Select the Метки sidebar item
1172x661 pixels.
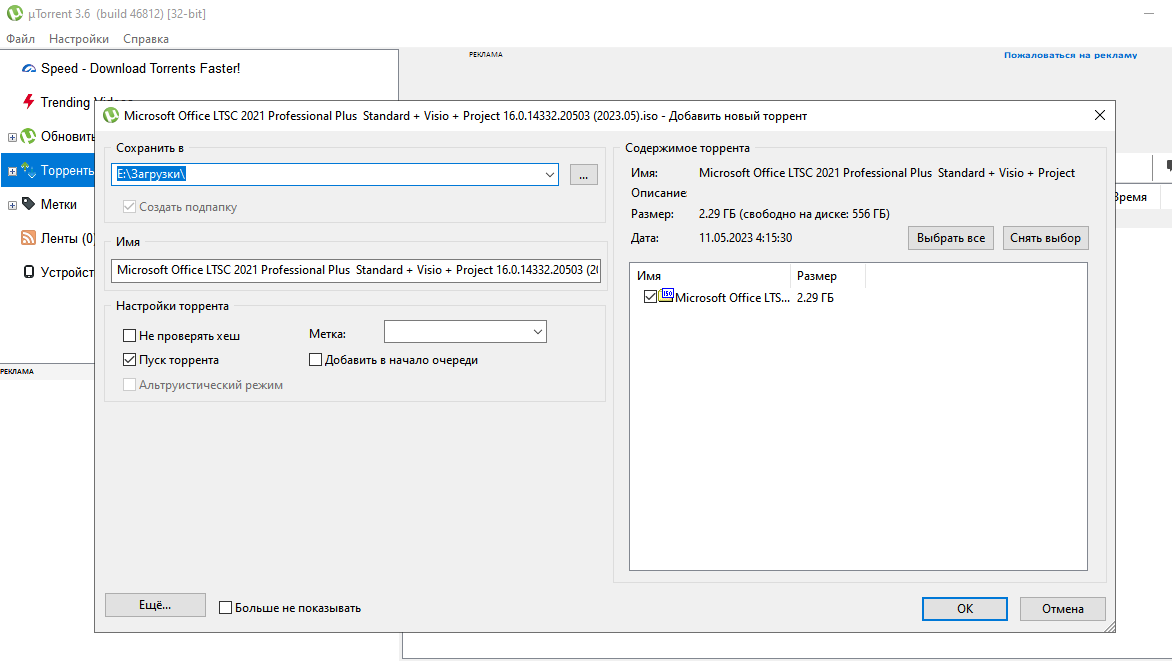tap(58, 204)
